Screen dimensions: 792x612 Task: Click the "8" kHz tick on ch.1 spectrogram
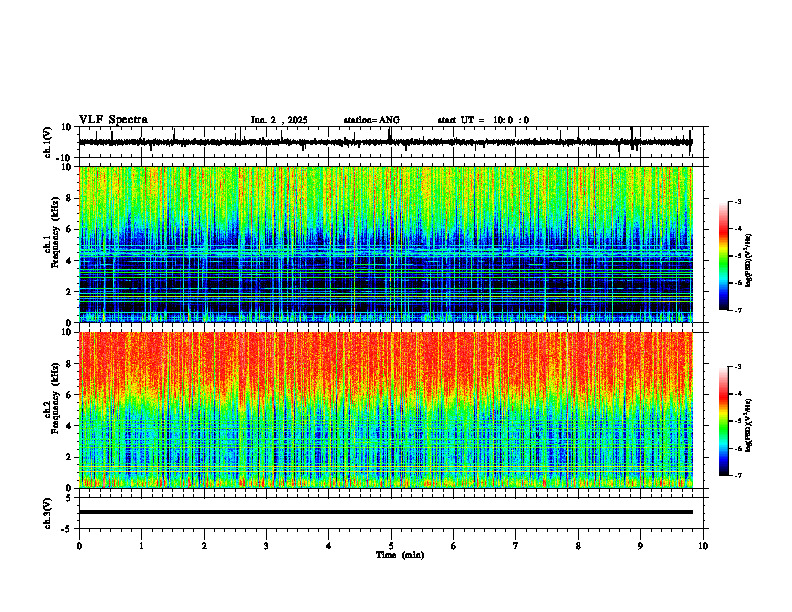[70, 198]
